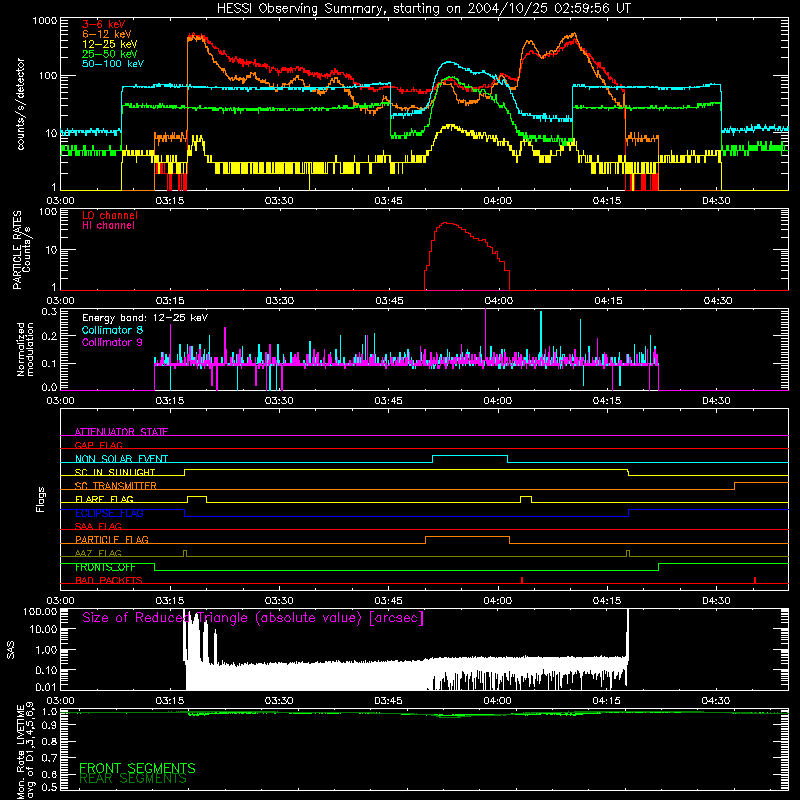Screen dimensions: 800x800
Task: Click the SC TRANSMITTER flag label
Action: pos(116,485)
